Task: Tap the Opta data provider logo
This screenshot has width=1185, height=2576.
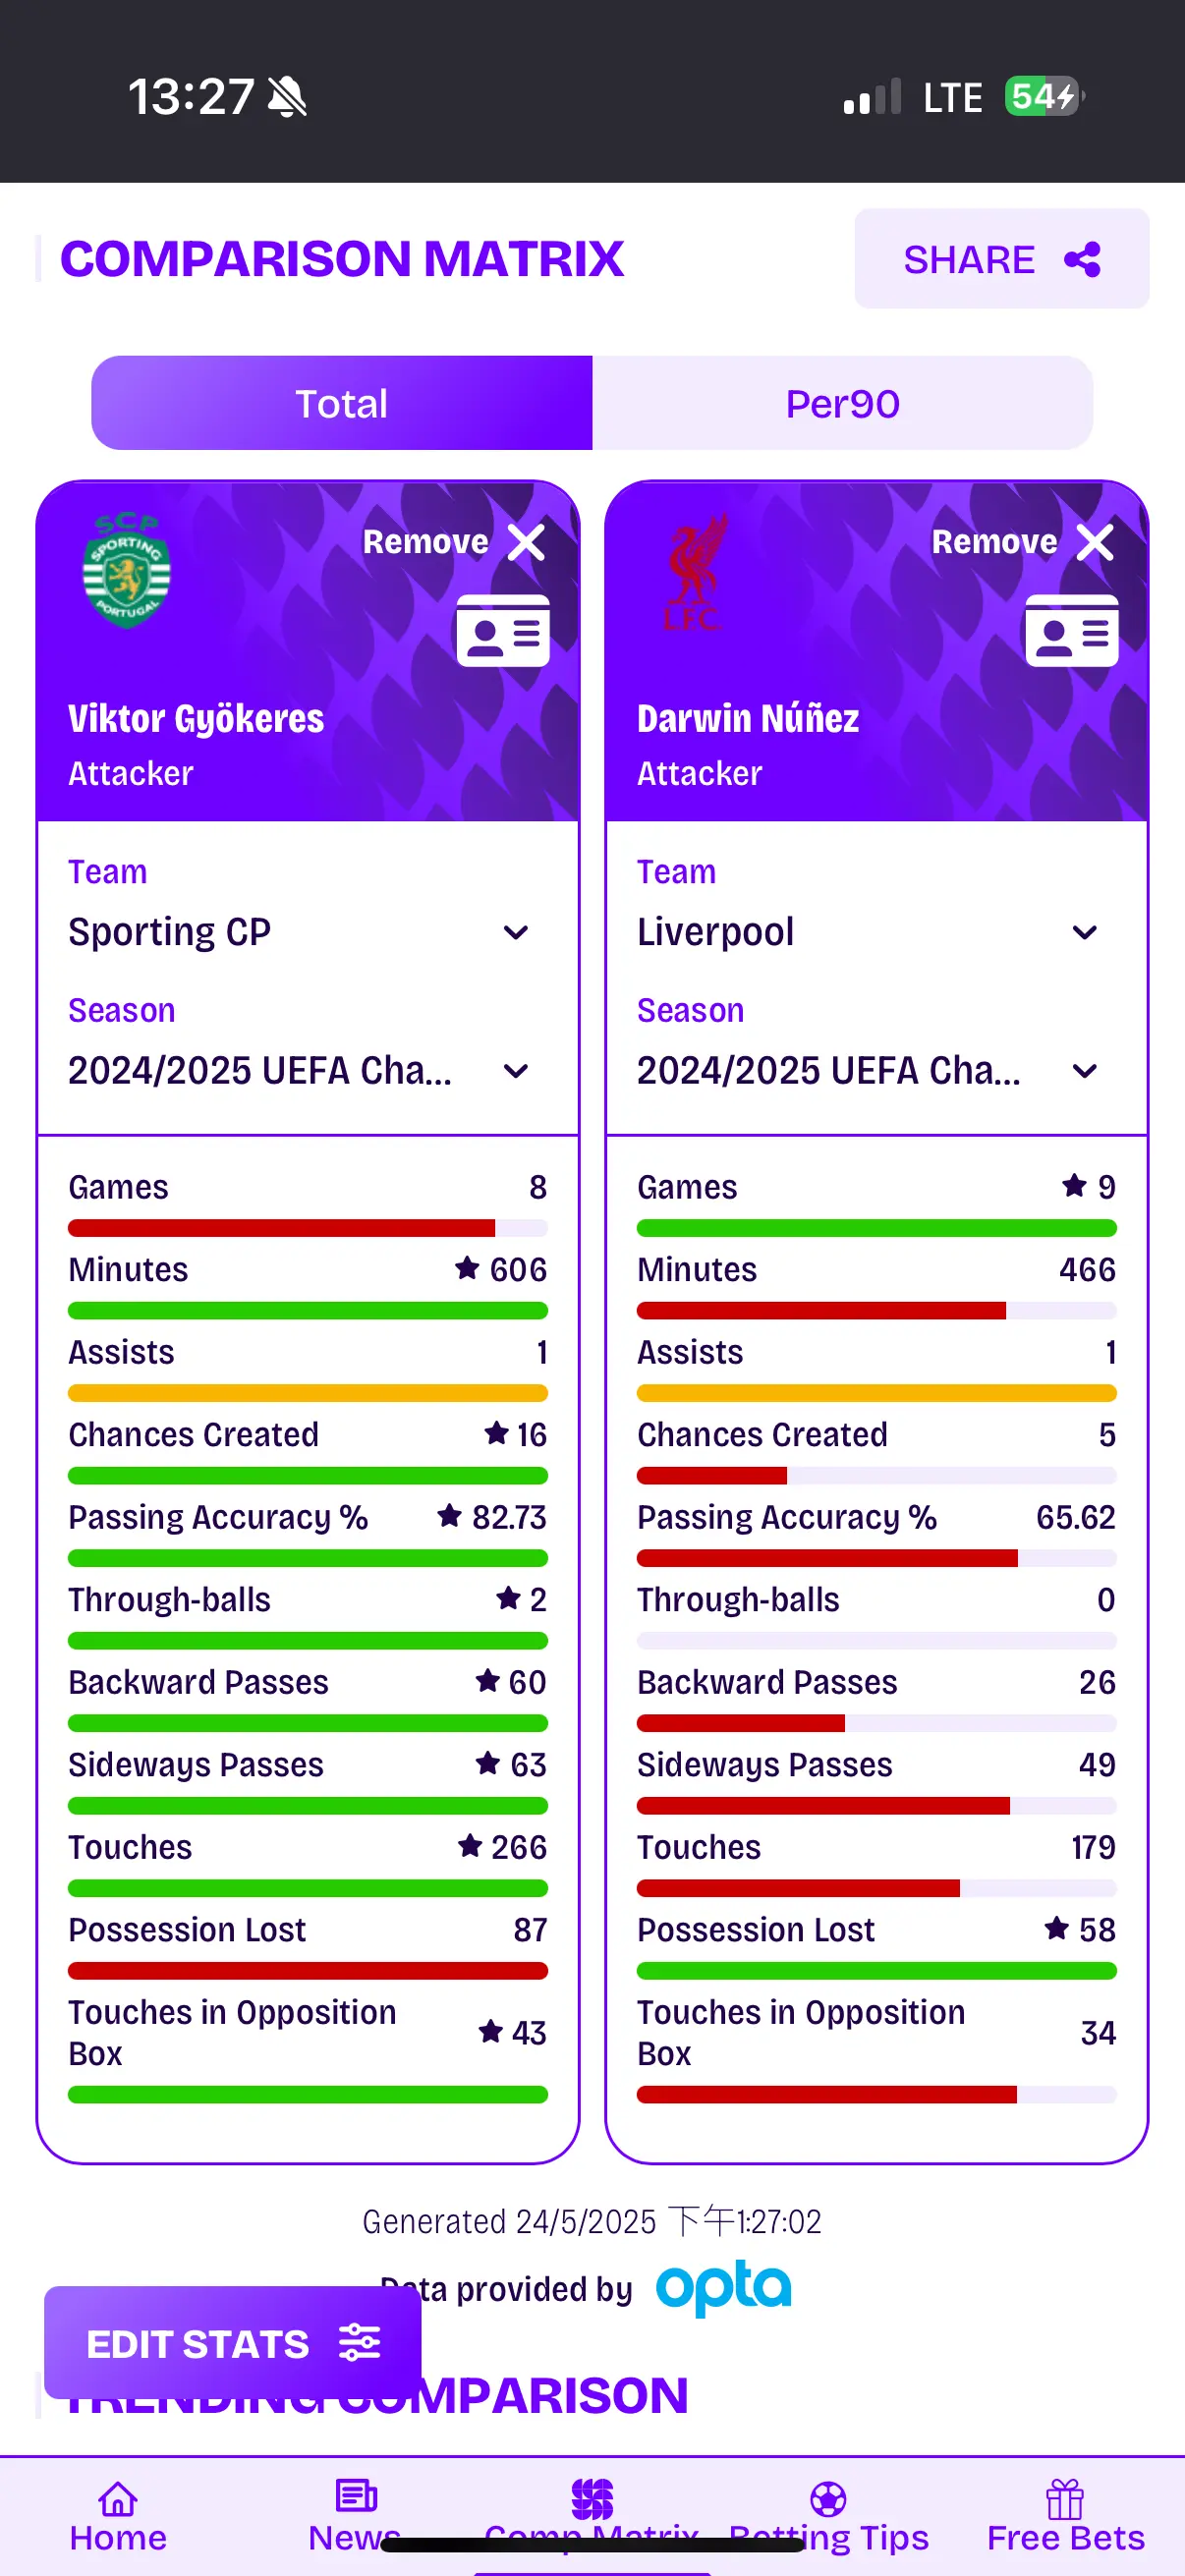Action: click(x=723, y=2288)
